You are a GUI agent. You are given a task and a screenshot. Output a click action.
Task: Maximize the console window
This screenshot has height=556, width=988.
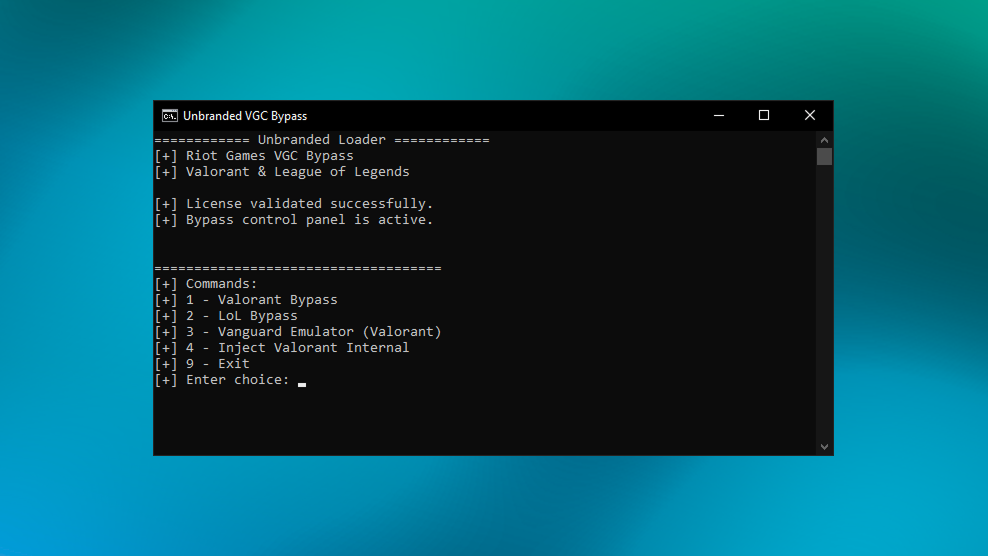tap(764, 115)
